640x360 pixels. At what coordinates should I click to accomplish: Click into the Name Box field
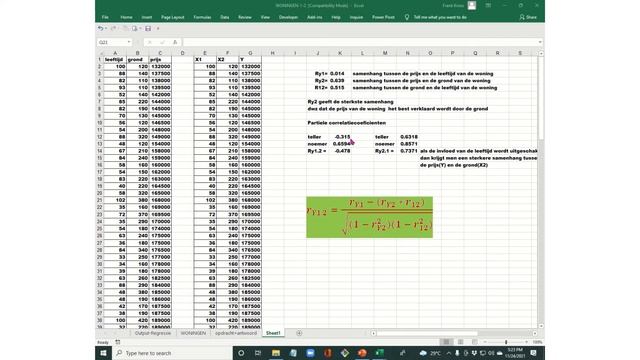(111, 42)
